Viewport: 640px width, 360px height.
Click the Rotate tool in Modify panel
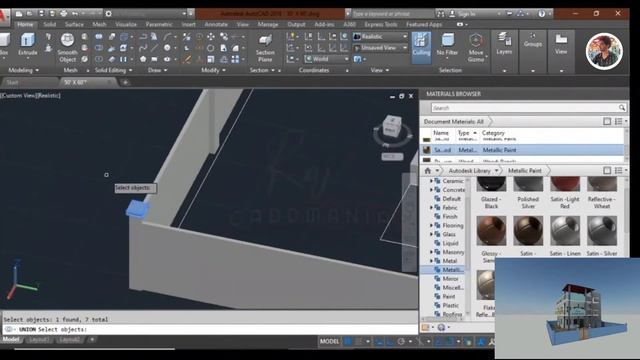click(211, 48)
